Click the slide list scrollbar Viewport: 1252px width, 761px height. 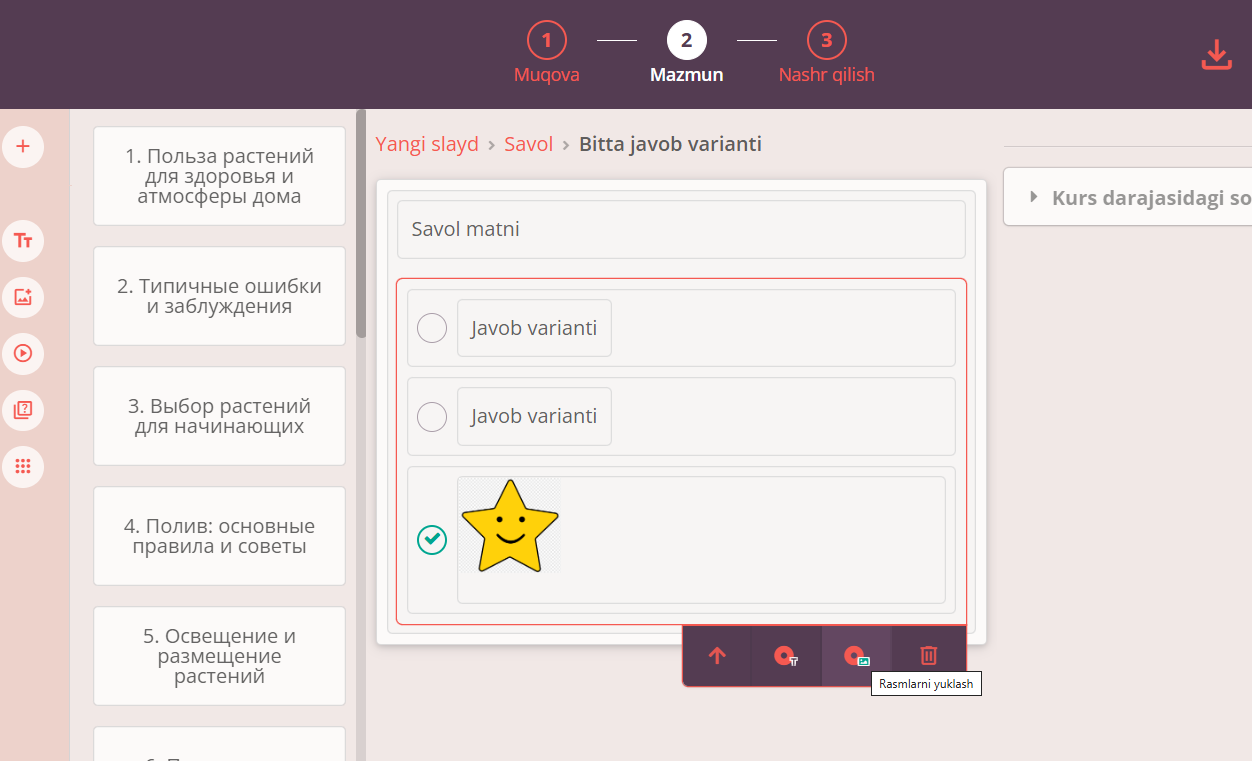pos(361,224)
